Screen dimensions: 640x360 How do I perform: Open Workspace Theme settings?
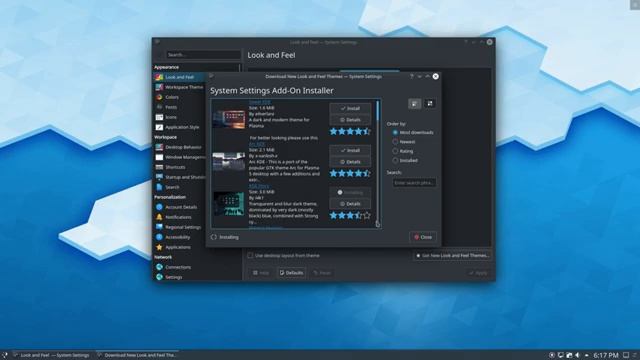tap(180, 87)
